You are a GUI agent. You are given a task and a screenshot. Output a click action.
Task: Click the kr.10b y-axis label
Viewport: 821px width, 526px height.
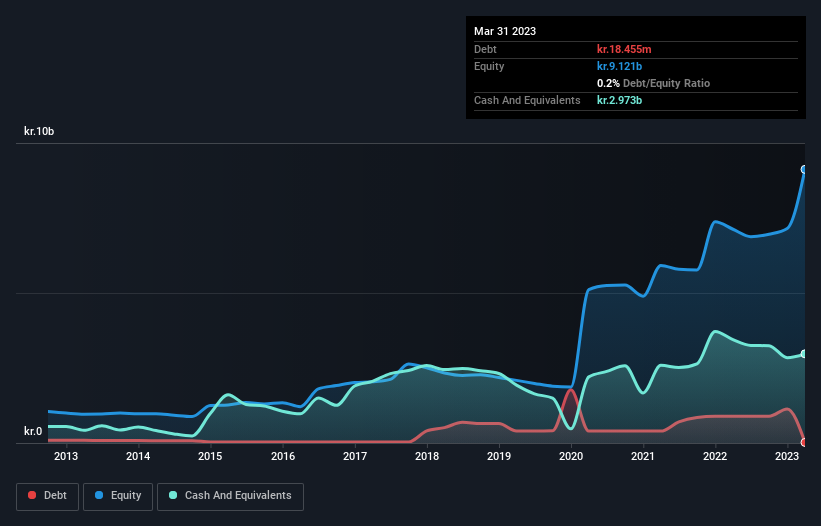[x=39, y=131]
